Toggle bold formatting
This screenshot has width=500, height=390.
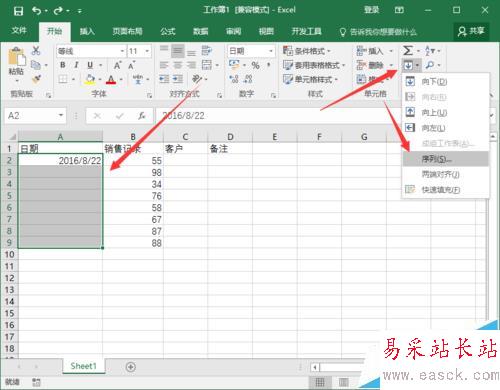coord(63,65)
